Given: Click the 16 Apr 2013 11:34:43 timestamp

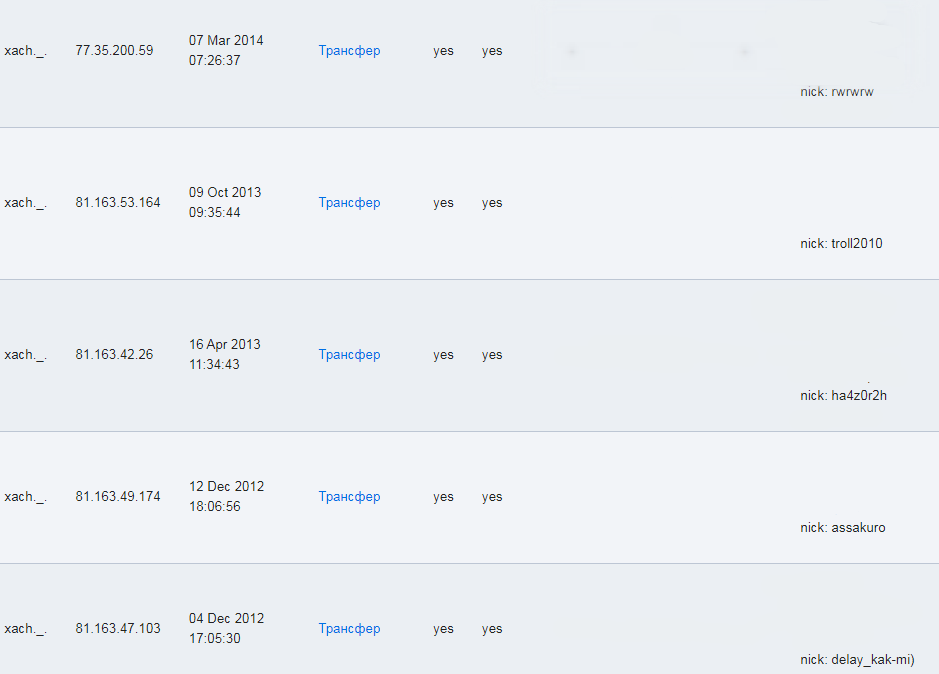Looking at the screenshot, I should tap(224, 355).
